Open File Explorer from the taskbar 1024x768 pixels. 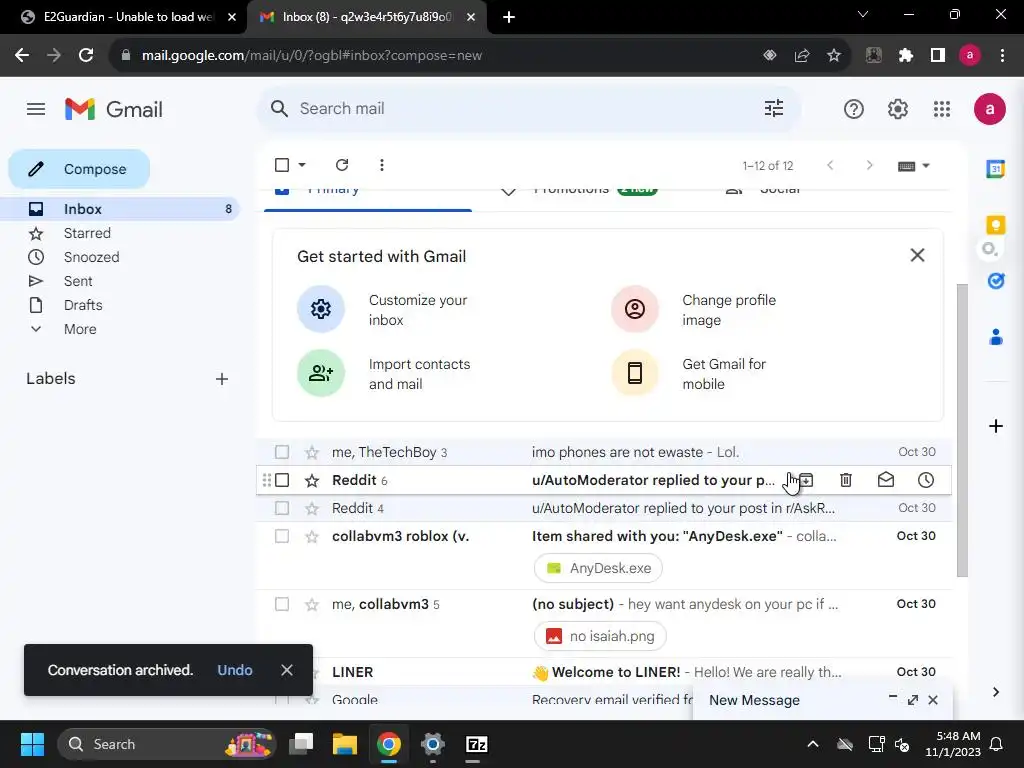(345, 744)
